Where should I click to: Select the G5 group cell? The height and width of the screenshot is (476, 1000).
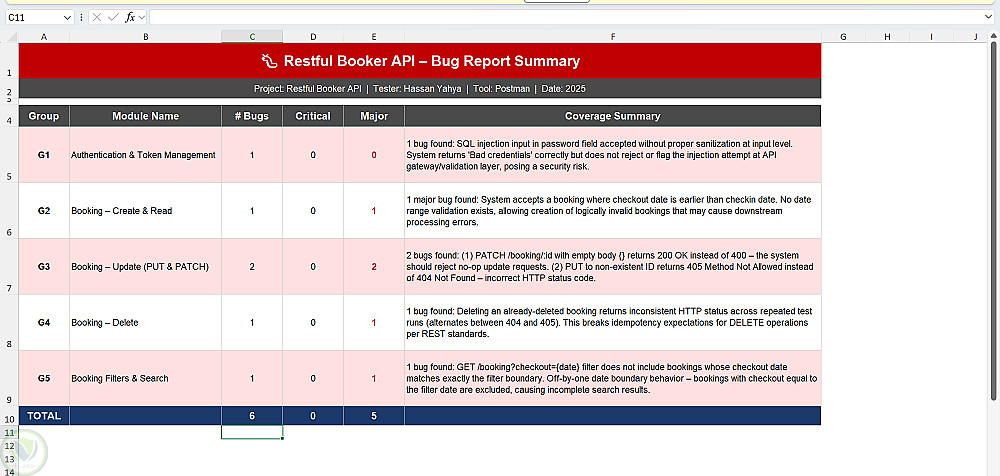pos(44,378)
